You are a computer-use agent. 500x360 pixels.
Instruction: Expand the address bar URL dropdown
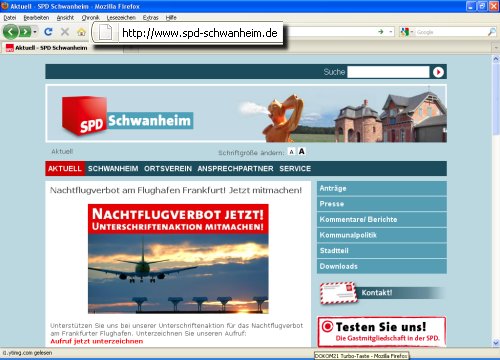click(391, 32)
